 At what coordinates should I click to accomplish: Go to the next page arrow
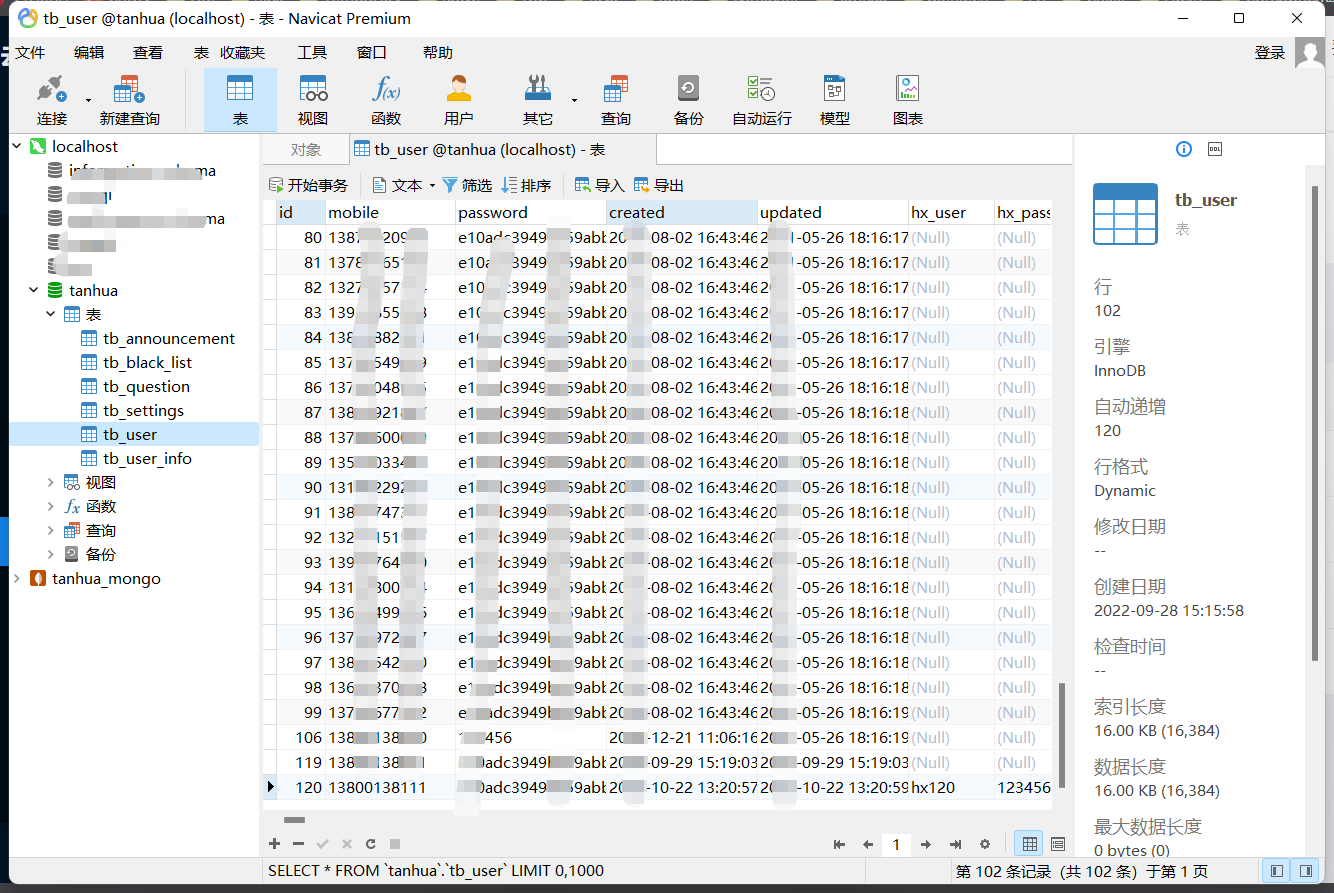(926, 845)
